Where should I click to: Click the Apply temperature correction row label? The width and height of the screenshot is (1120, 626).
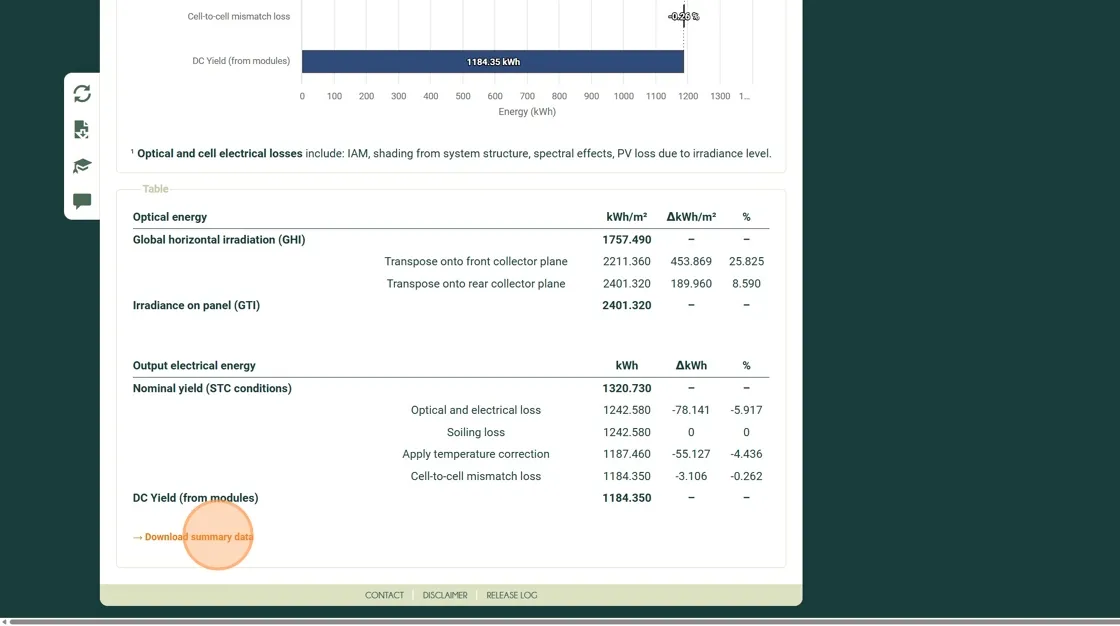click(476, 454)
